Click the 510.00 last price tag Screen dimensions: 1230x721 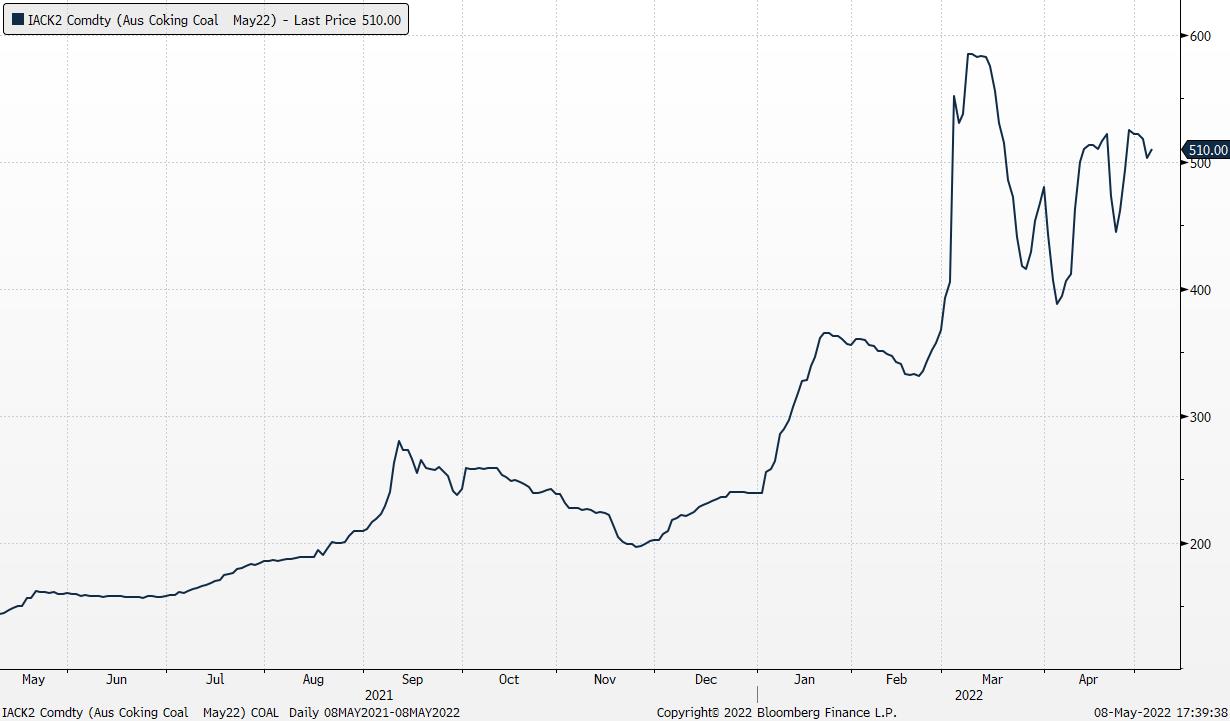tap(1205, 150)
